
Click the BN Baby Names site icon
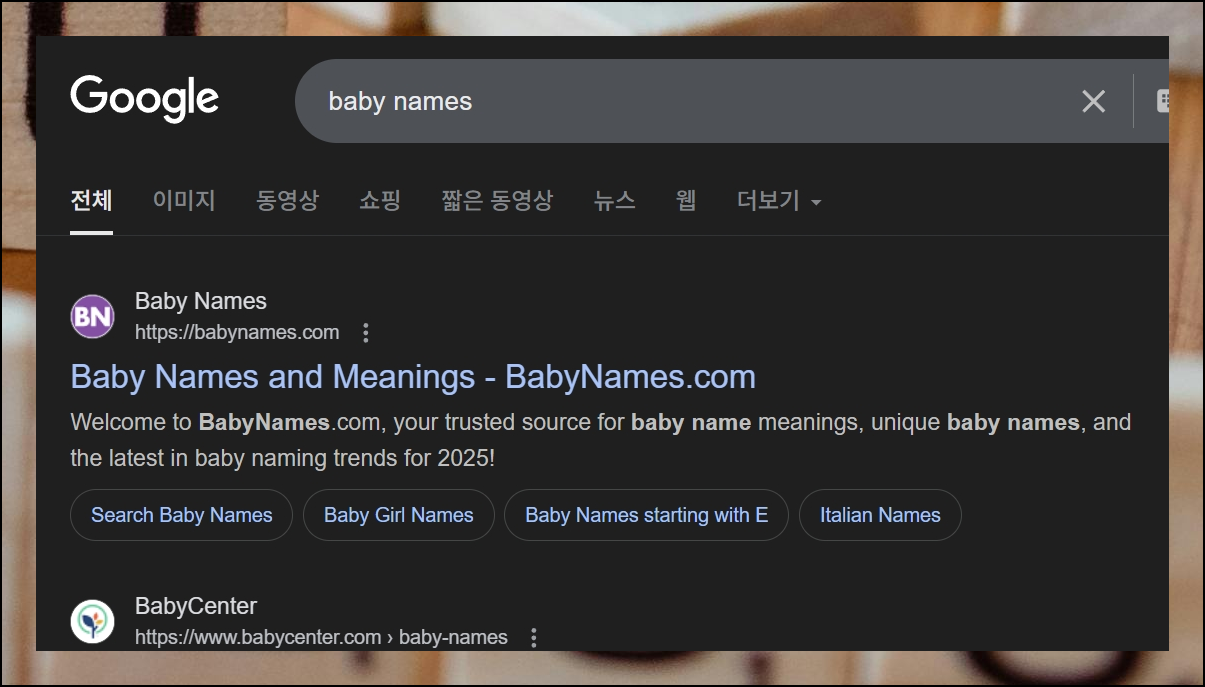93,317
